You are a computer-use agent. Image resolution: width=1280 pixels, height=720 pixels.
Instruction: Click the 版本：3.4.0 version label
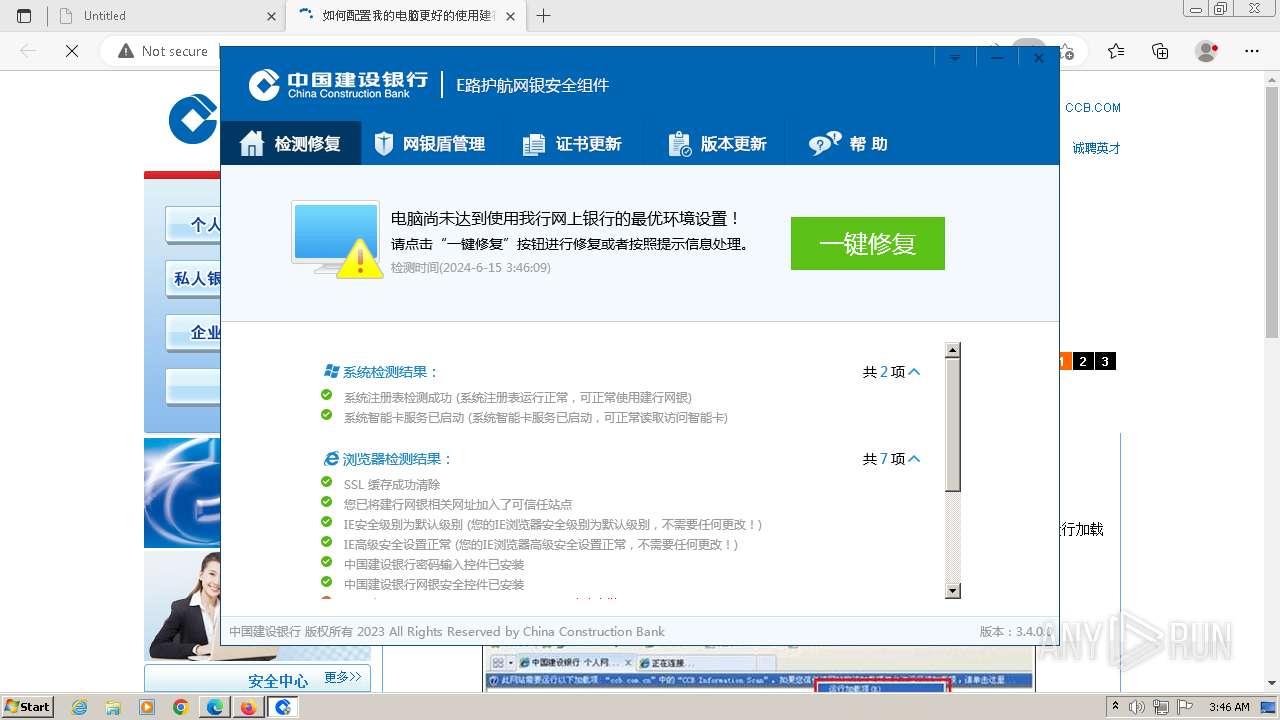(x=1014, y=632)
